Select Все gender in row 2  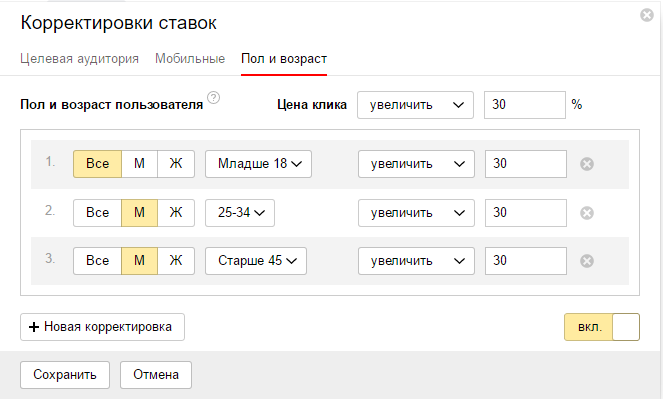coord(98,213)
